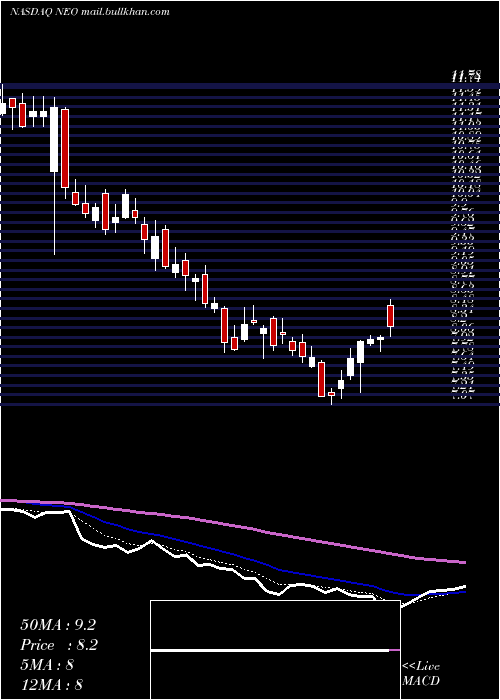This screenshot has height=700, width=500.
Task: Select the Price : 8.2 label
Action: point(59,645)
